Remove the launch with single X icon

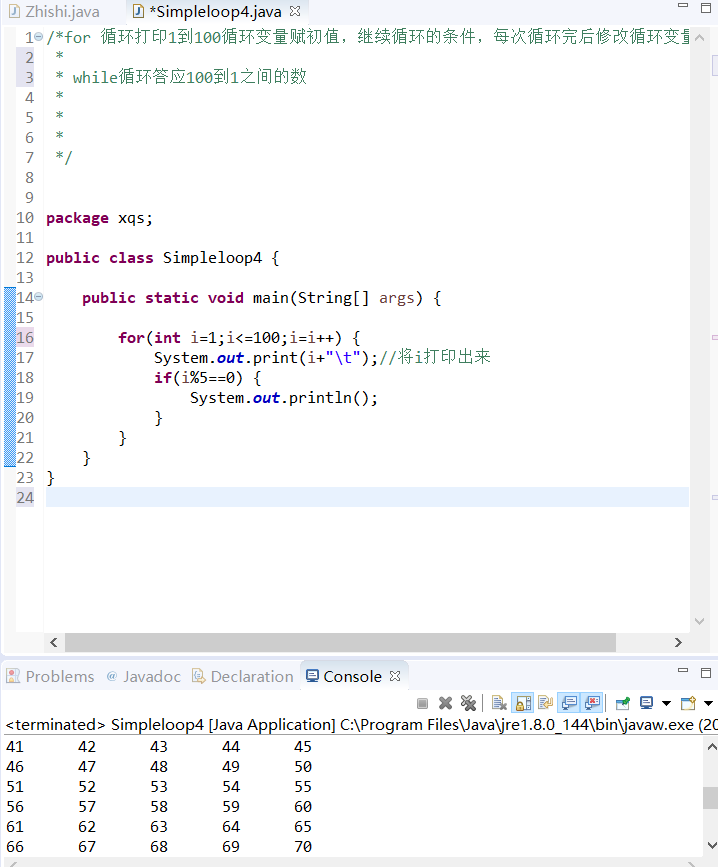tap(445, 703)
